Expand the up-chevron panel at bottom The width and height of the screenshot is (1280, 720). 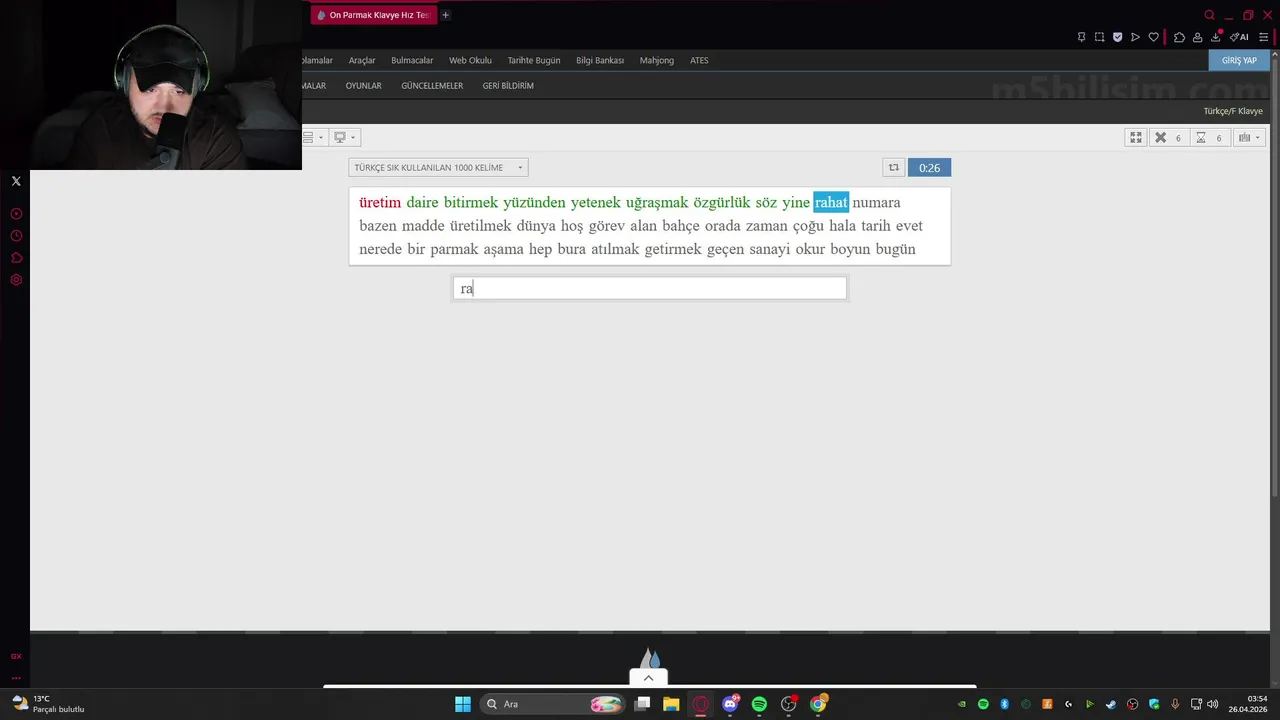click(648, 678)
